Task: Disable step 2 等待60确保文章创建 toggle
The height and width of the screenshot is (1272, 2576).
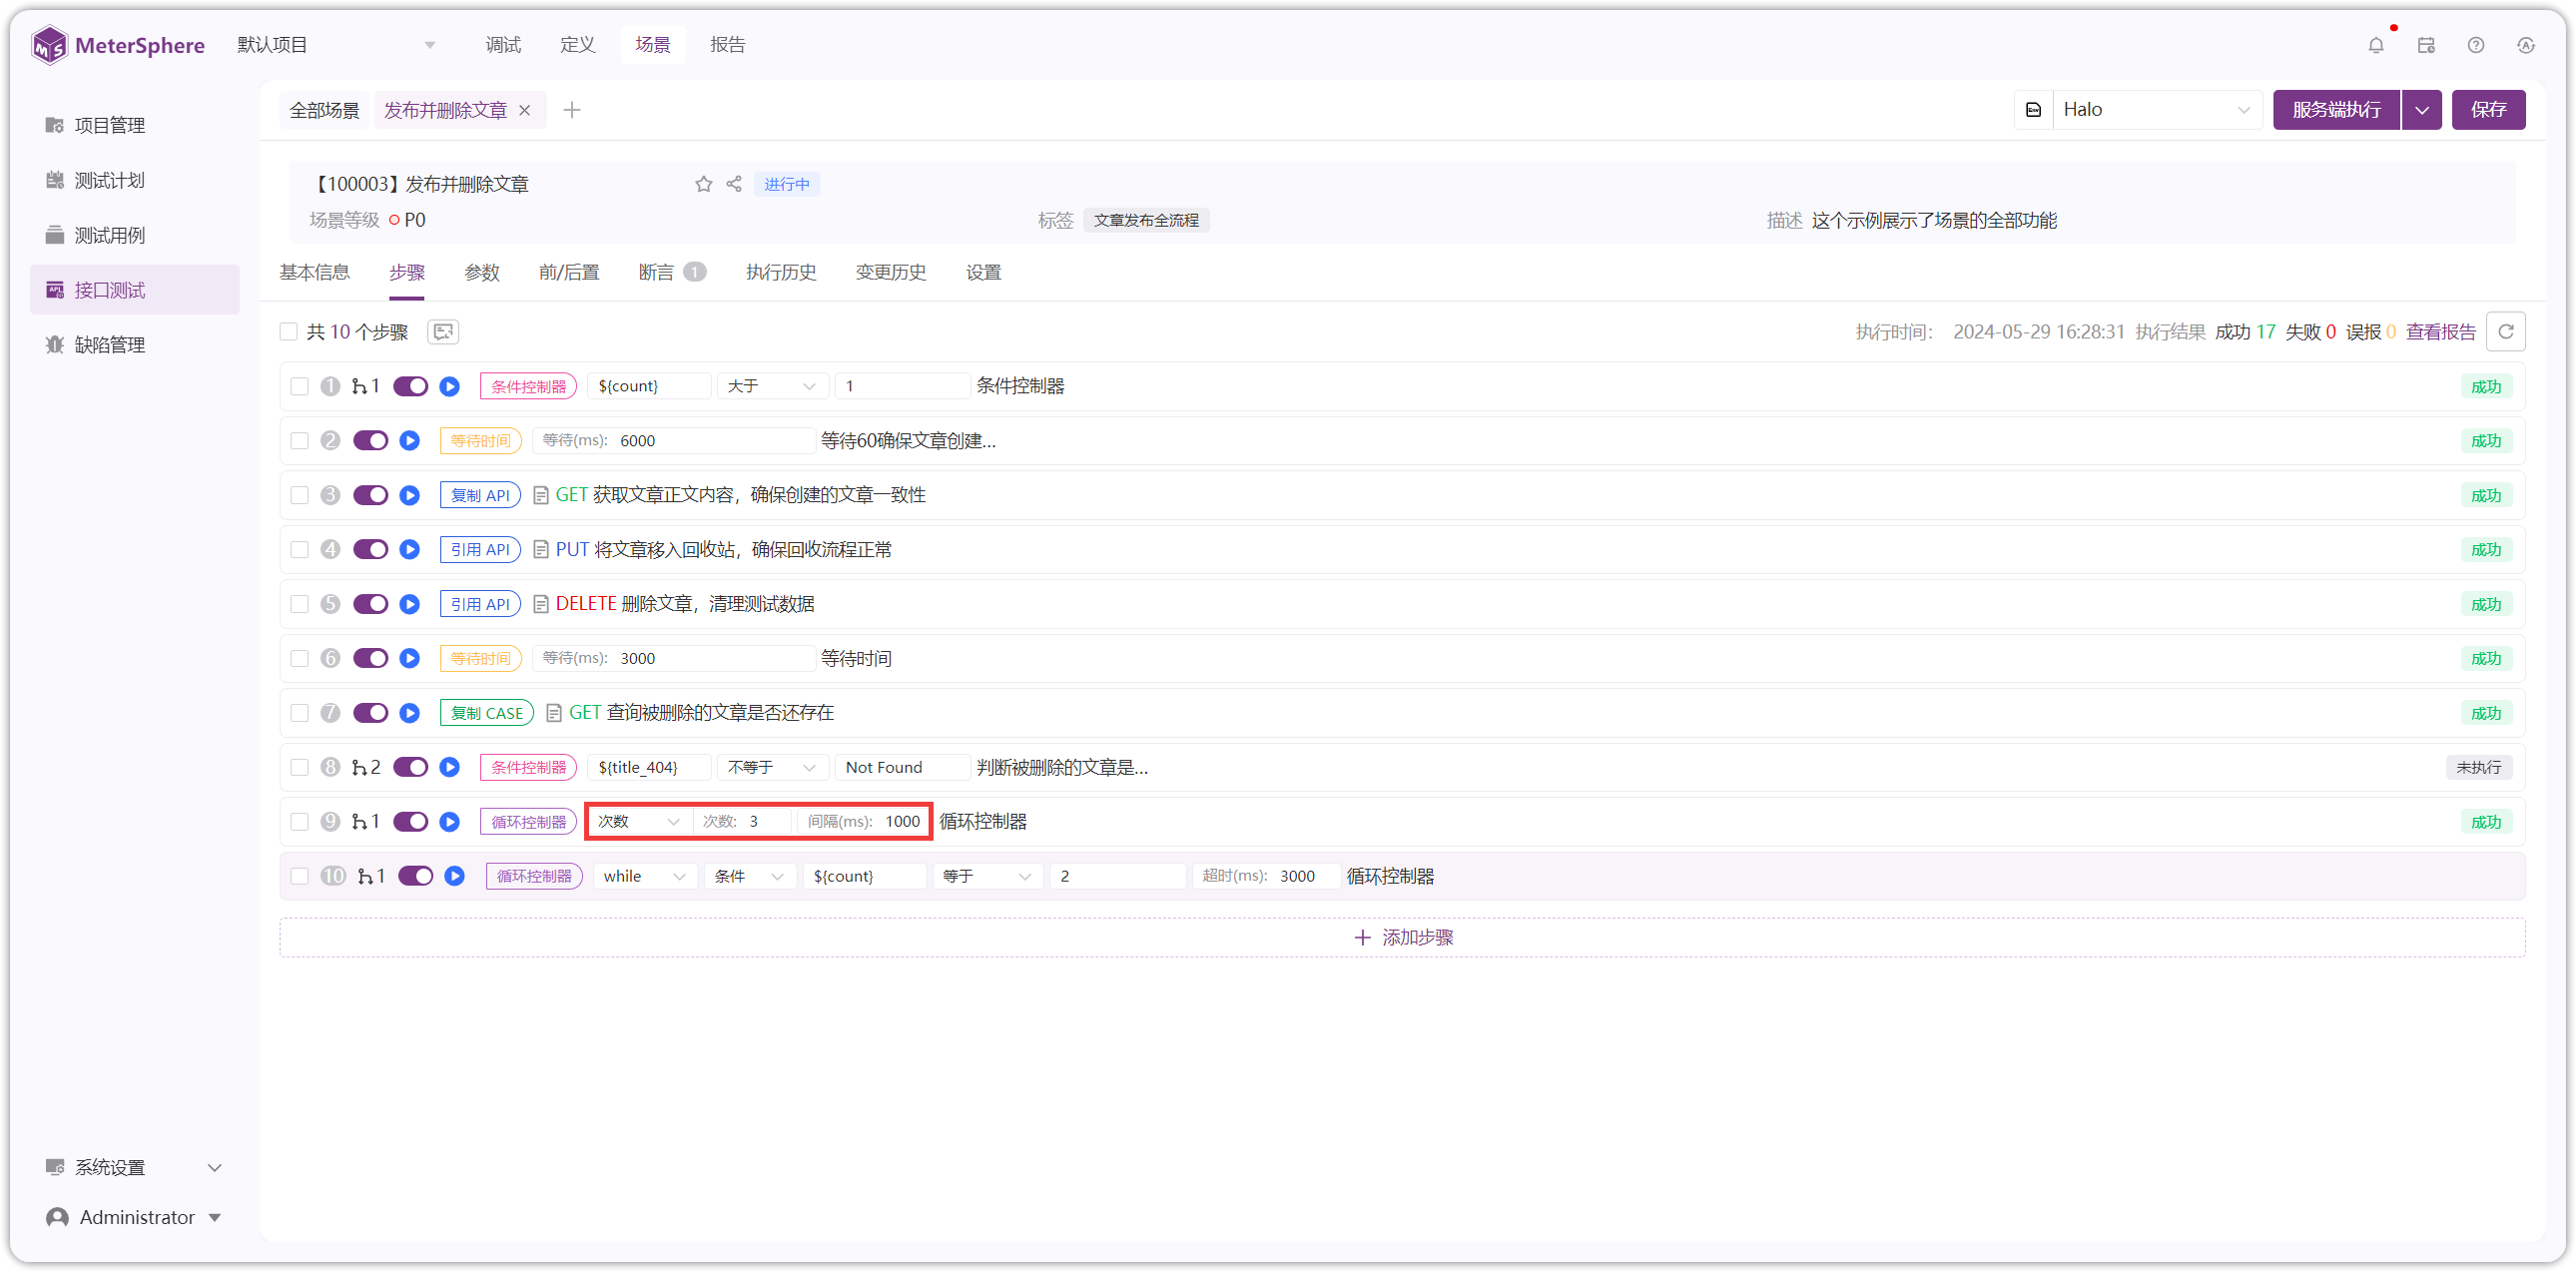Action: 371,441
